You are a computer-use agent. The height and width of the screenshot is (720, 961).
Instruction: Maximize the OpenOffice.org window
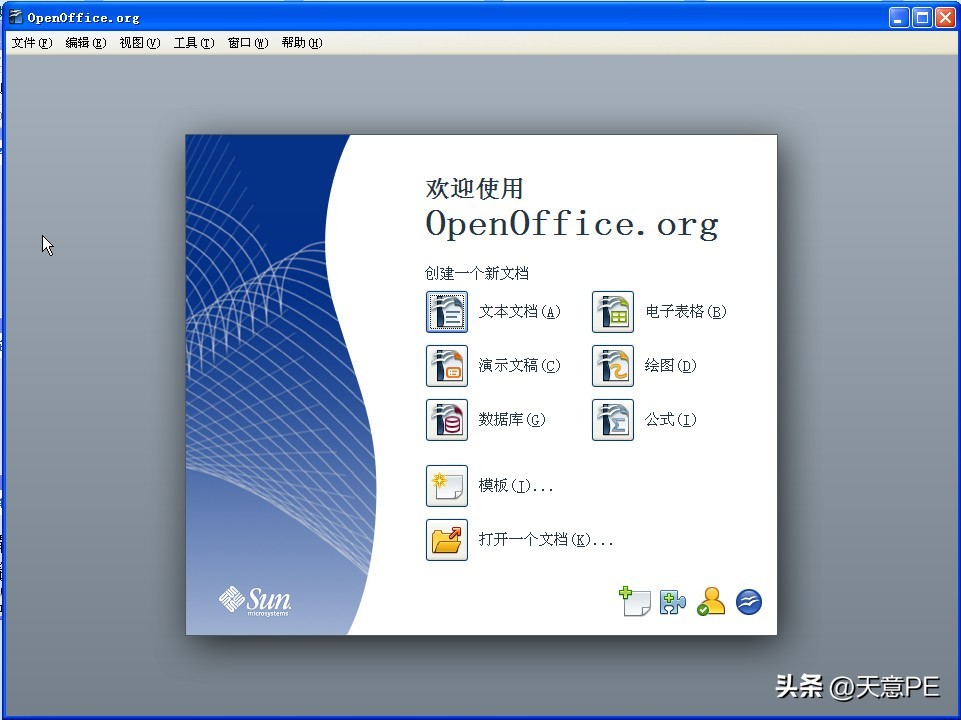pos(922,17)
